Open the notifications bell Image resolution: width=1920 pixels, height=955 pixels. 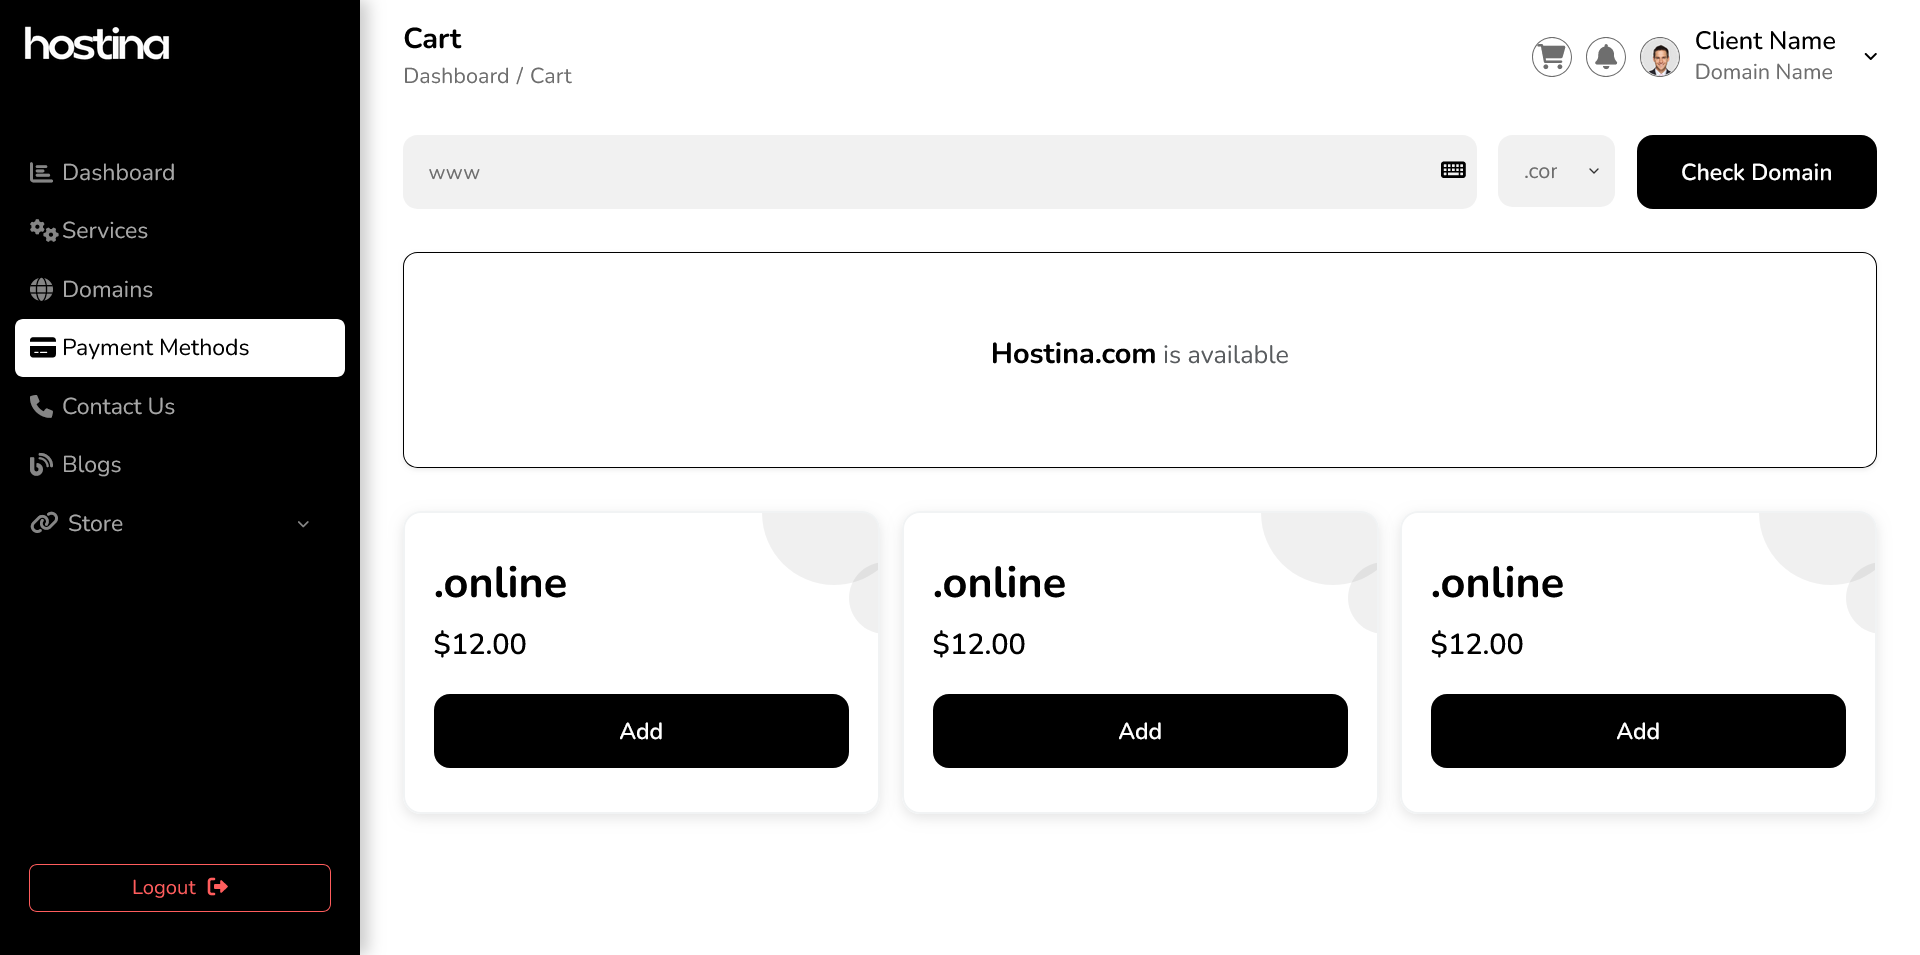point(1605,57)
